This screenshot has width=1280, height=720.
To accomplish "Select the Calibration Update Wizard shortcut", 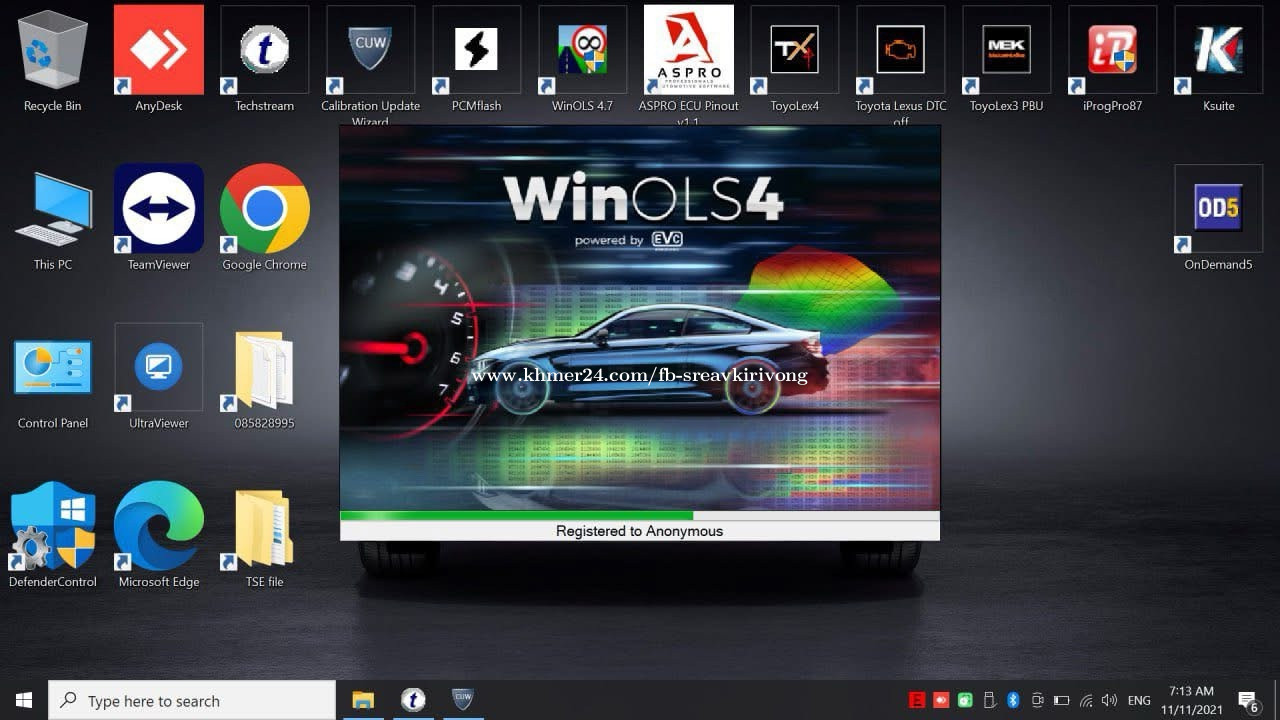I will pos(371,66).
